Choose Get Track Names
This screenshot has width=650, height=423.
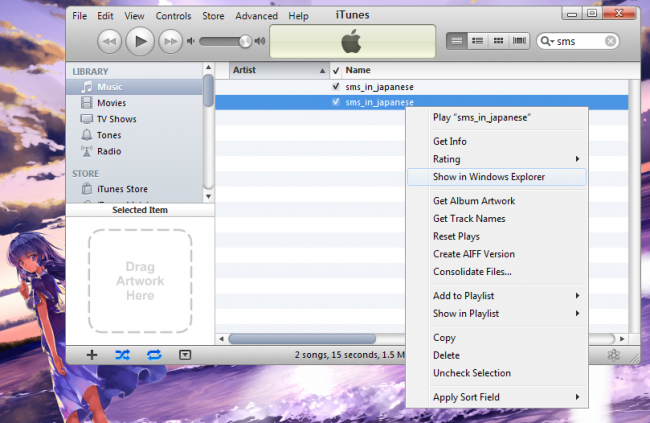497,219
